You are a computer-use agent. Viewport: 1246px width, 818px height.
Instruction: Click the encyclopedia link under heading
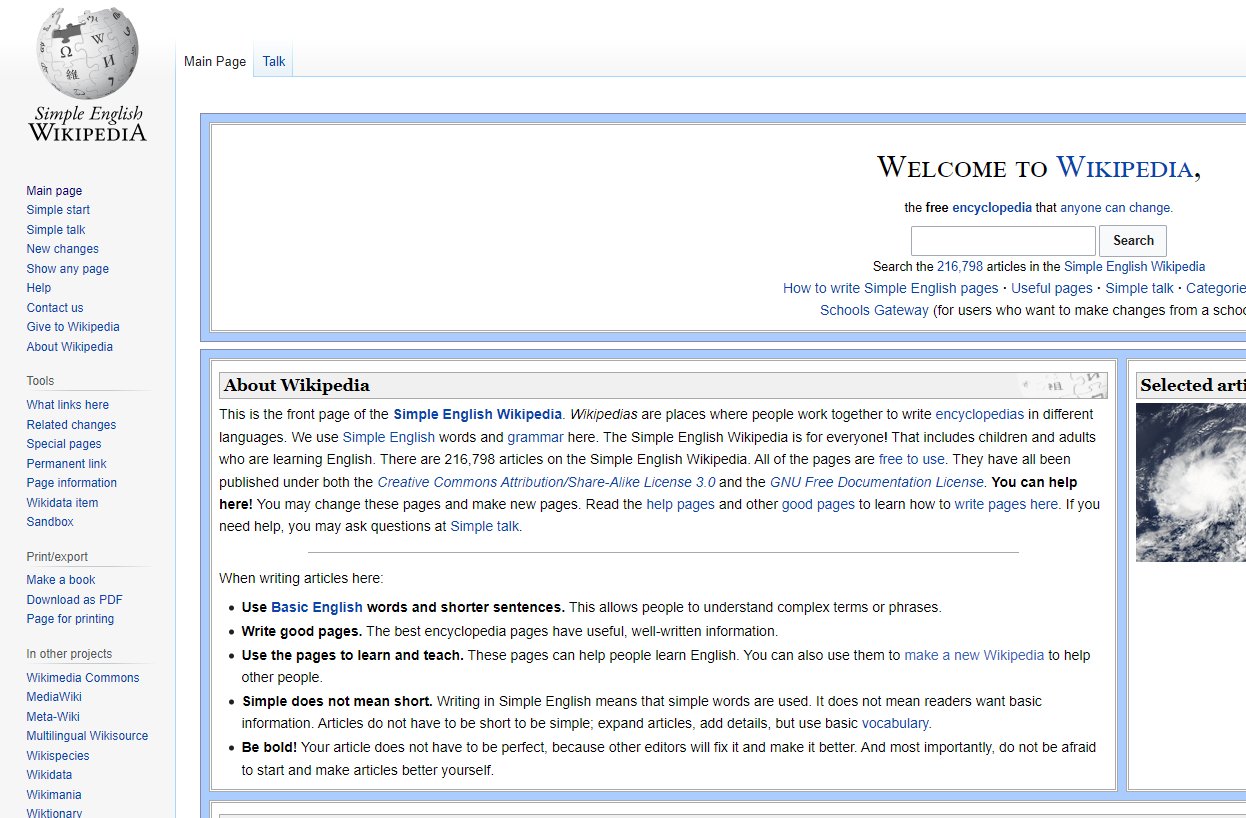992,208
